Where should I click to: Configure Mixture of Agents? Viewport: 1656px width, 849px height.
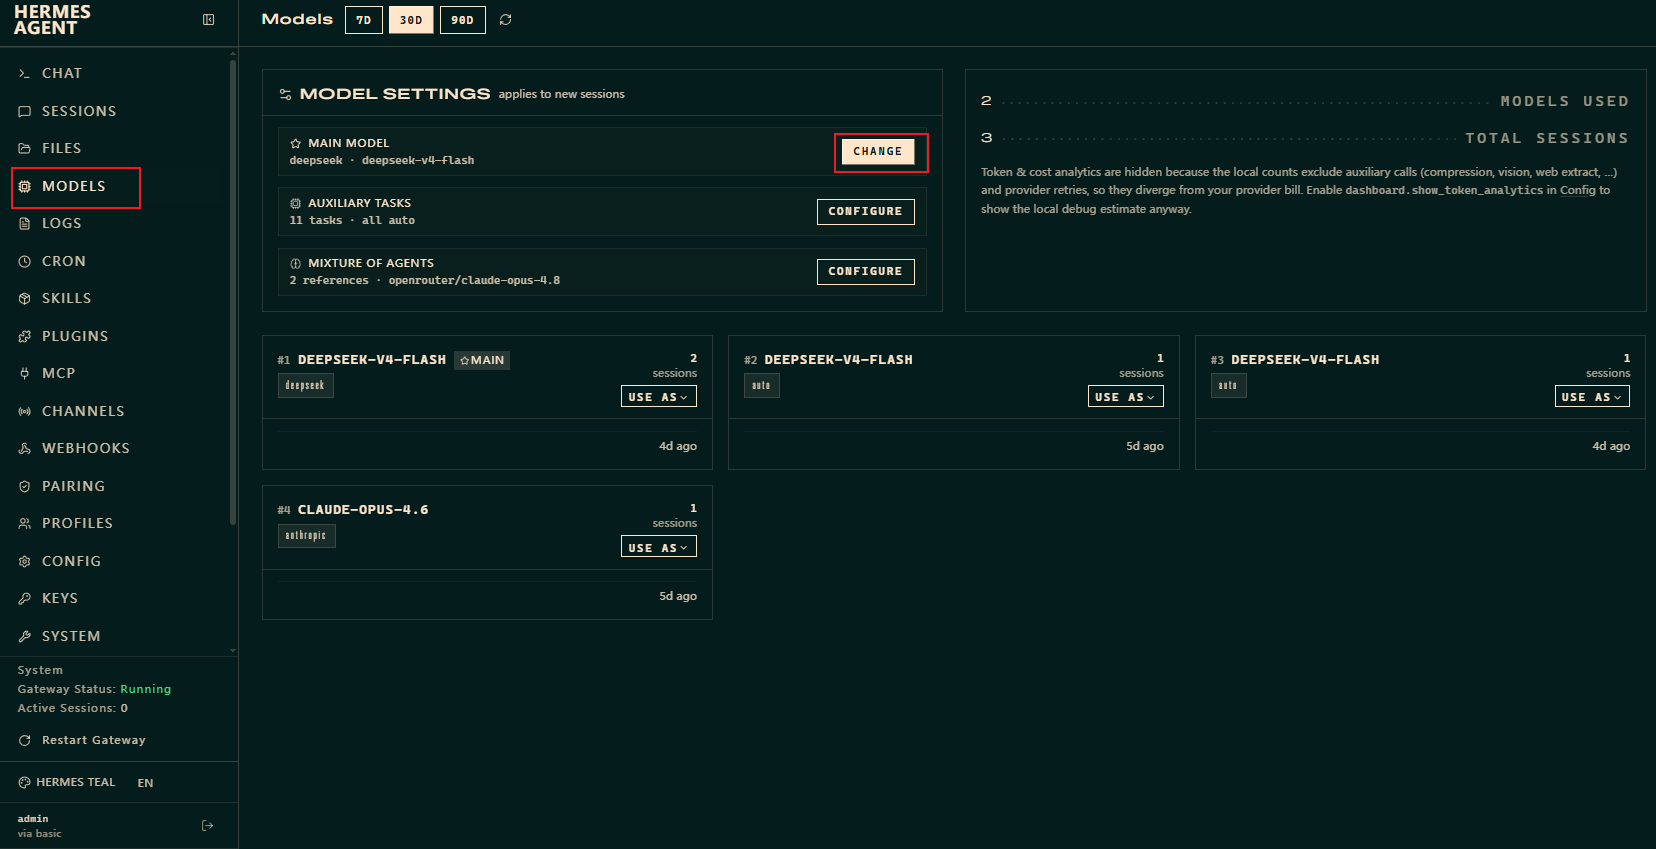pyautogui.click(x=866, y=272)
